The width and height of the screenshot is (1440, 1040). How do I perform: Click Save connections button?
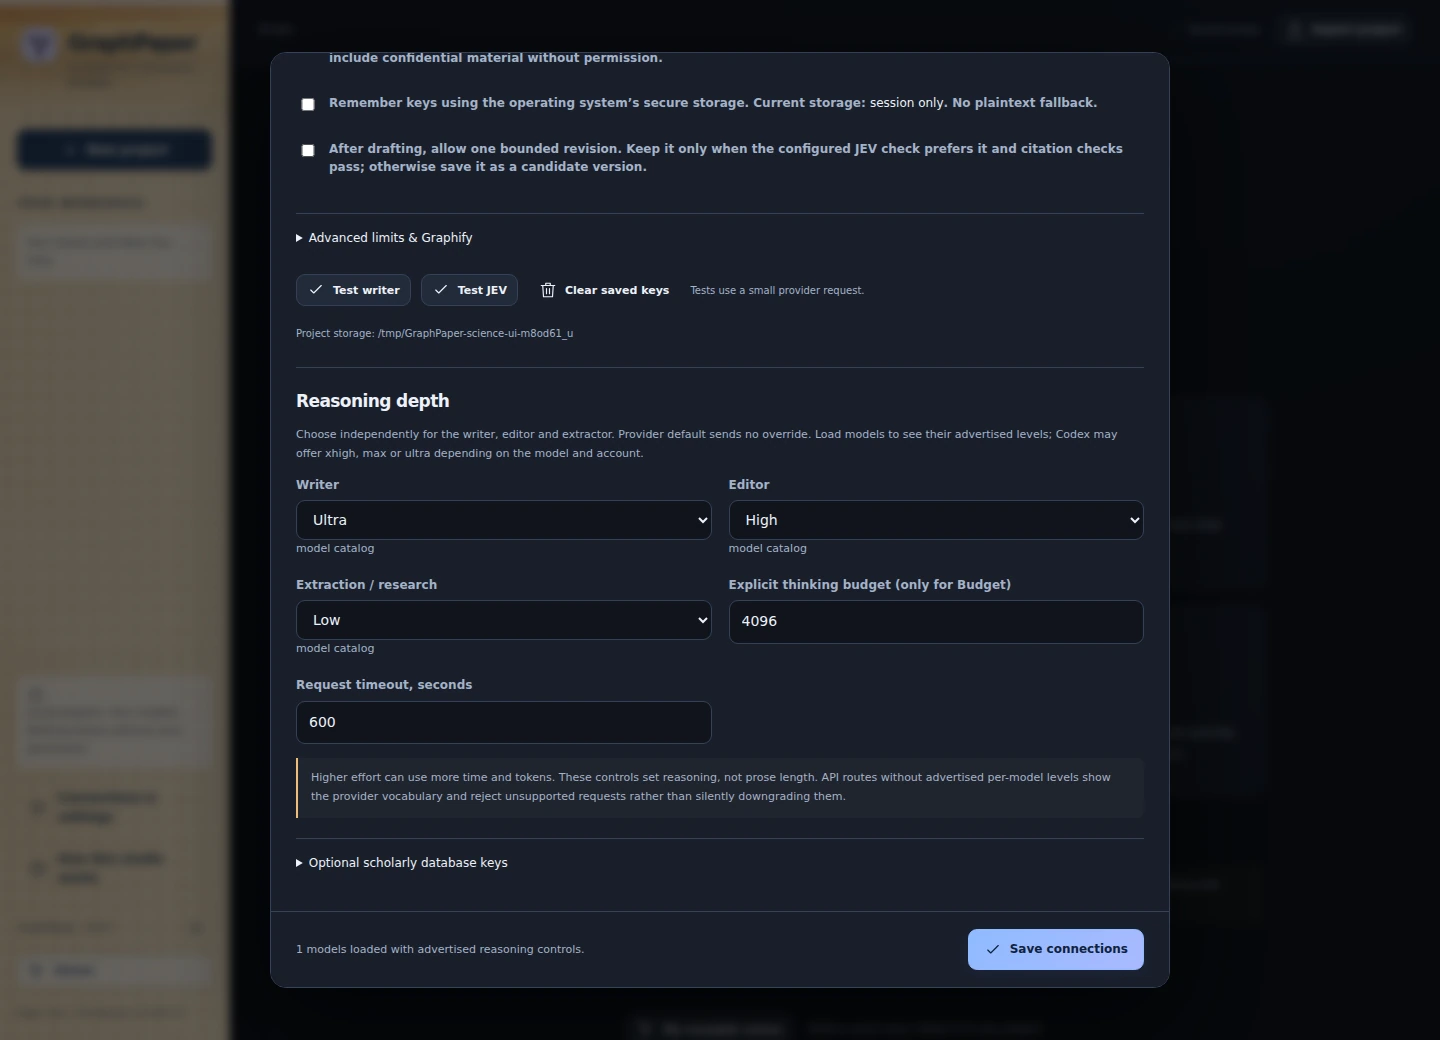(1056, 950)
